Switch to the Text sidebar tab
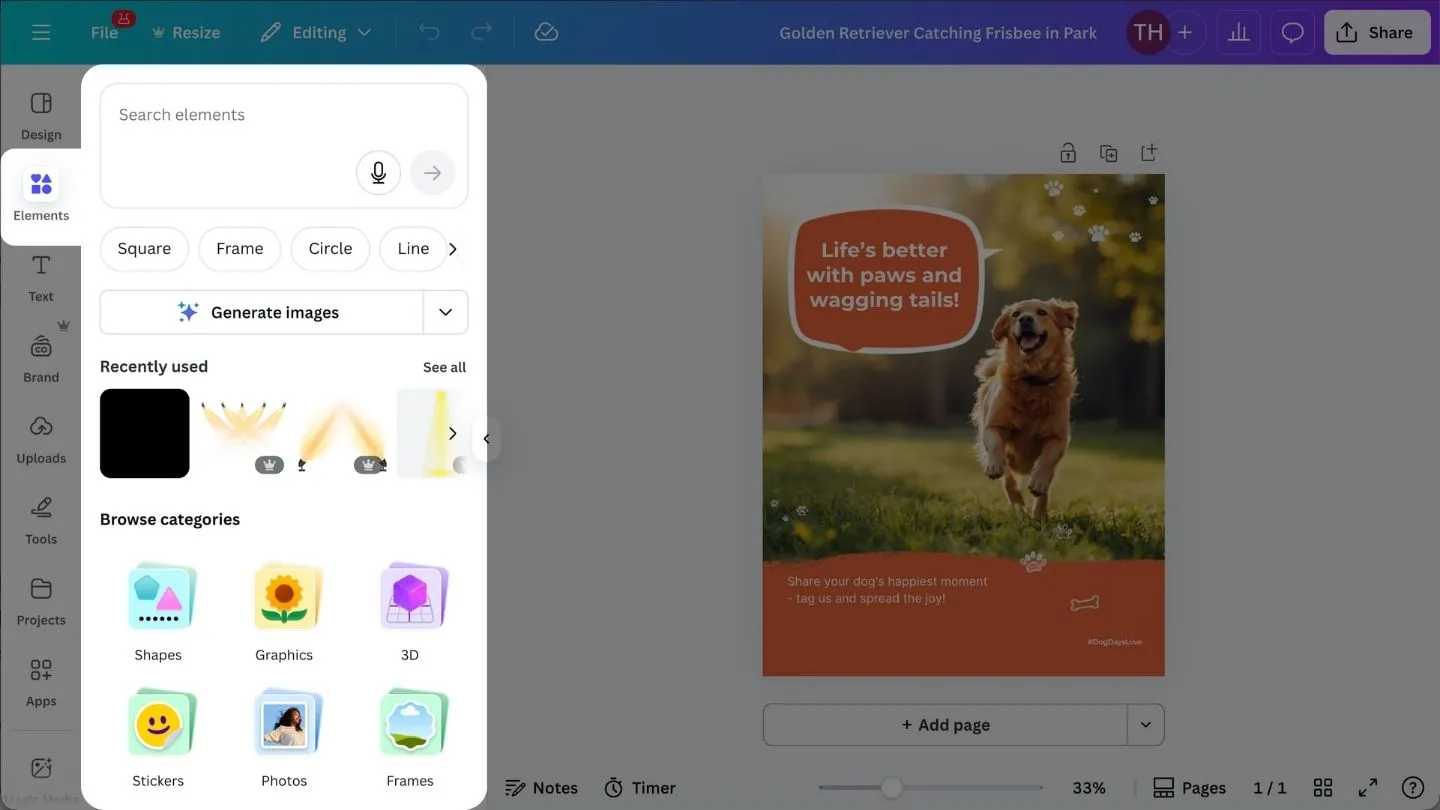The height and width of the screenshot is (810, 1440). 41,277
